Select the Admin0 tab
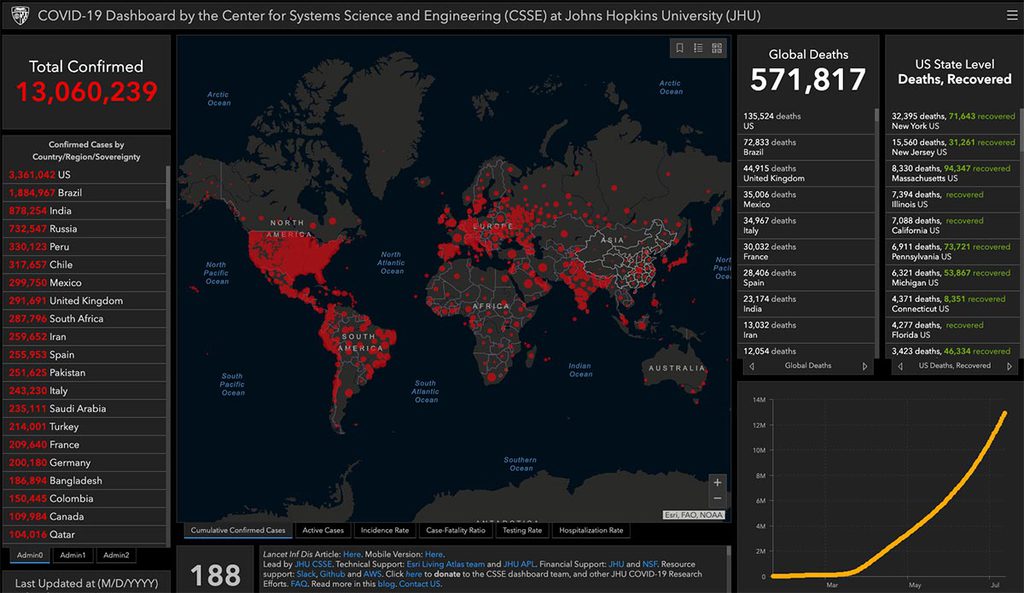 point(30,555)
